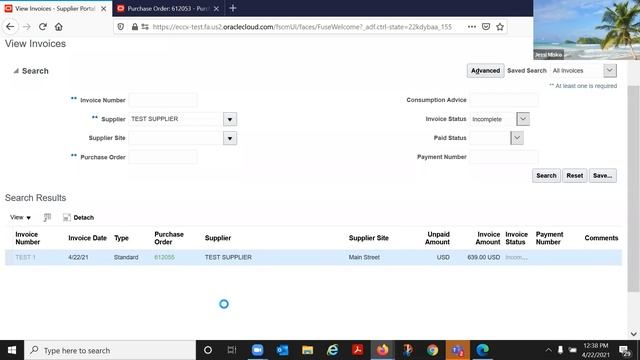The width and height of the screenshot is (640, 360).
Task: Click the 639.00 USD amount cell
Action: tap(484, 258)
